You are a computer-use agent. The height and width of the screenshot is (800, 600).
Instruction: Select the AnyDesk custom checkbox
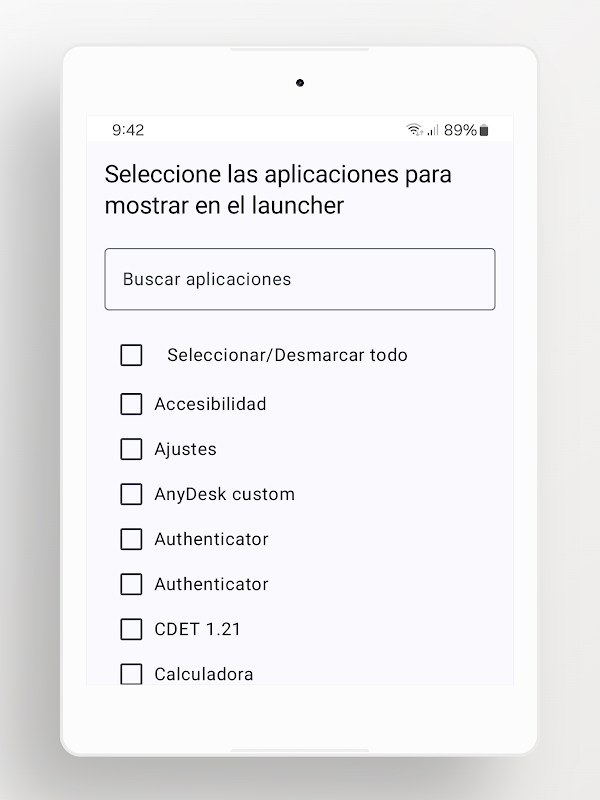point(131,494)
